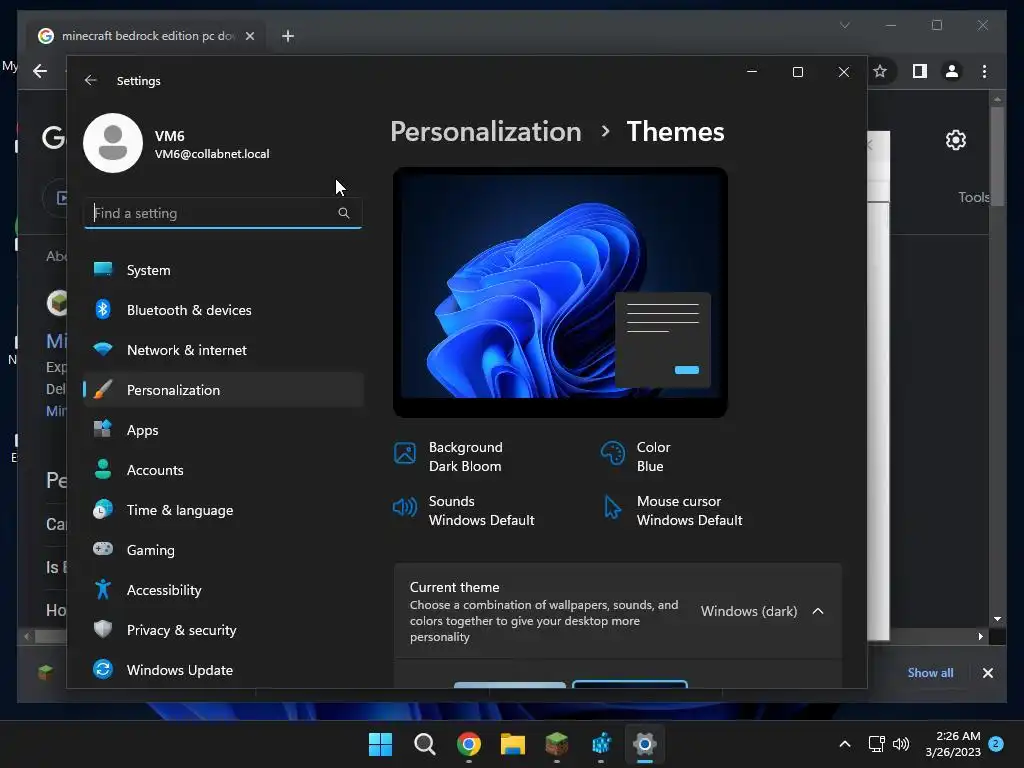Open Sounds Windows Default setting

pos(464,511)
